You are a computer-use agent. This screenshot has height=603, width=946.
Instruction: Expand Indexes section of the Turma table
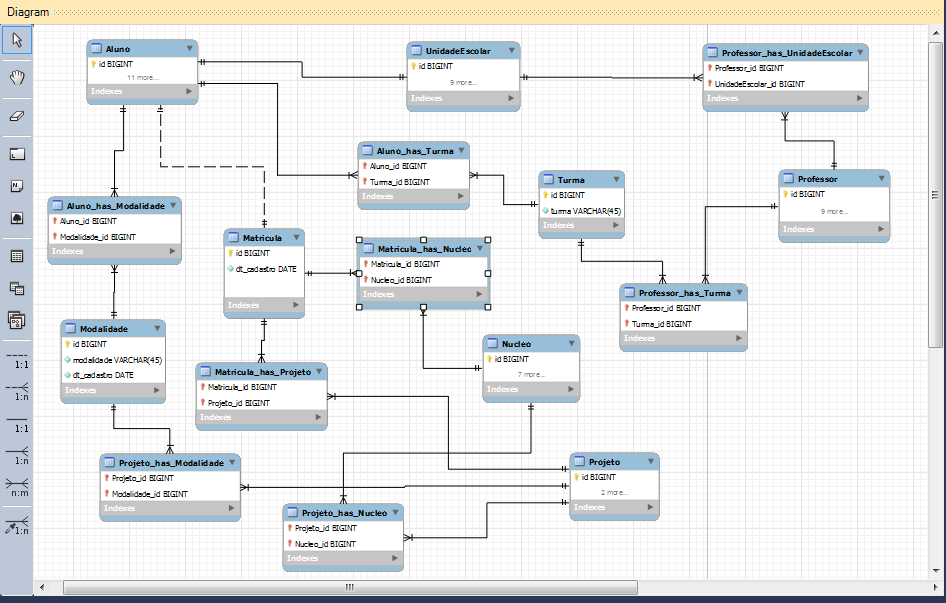615,227
